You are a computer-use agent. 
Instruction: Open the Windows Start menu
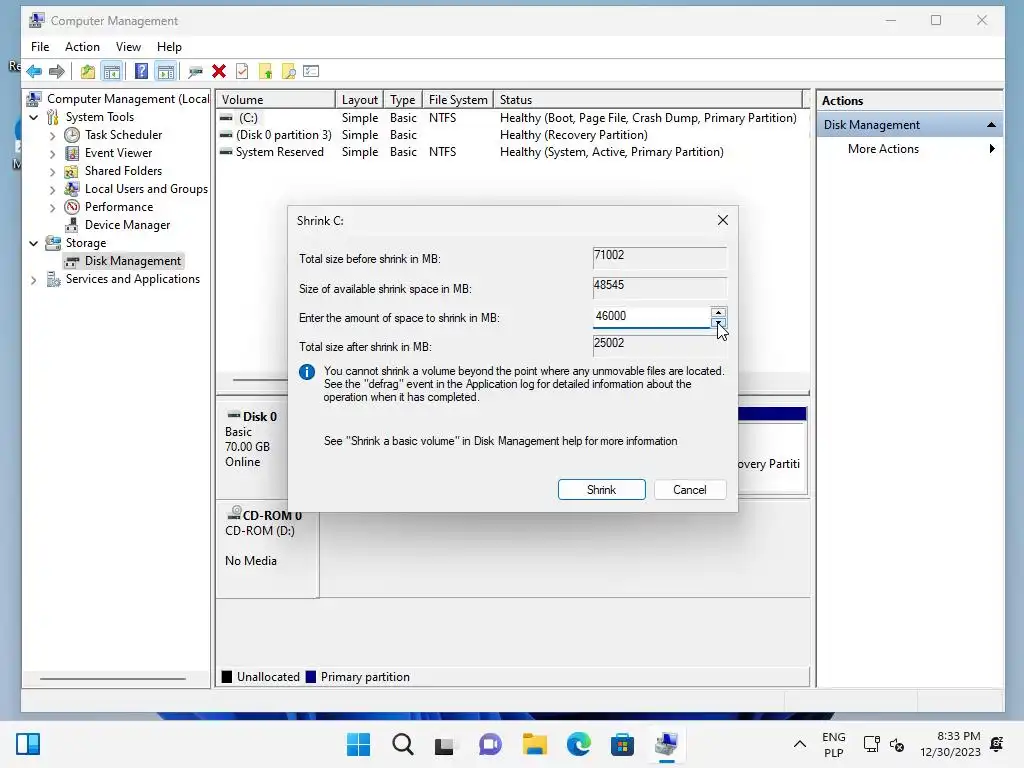358,744
